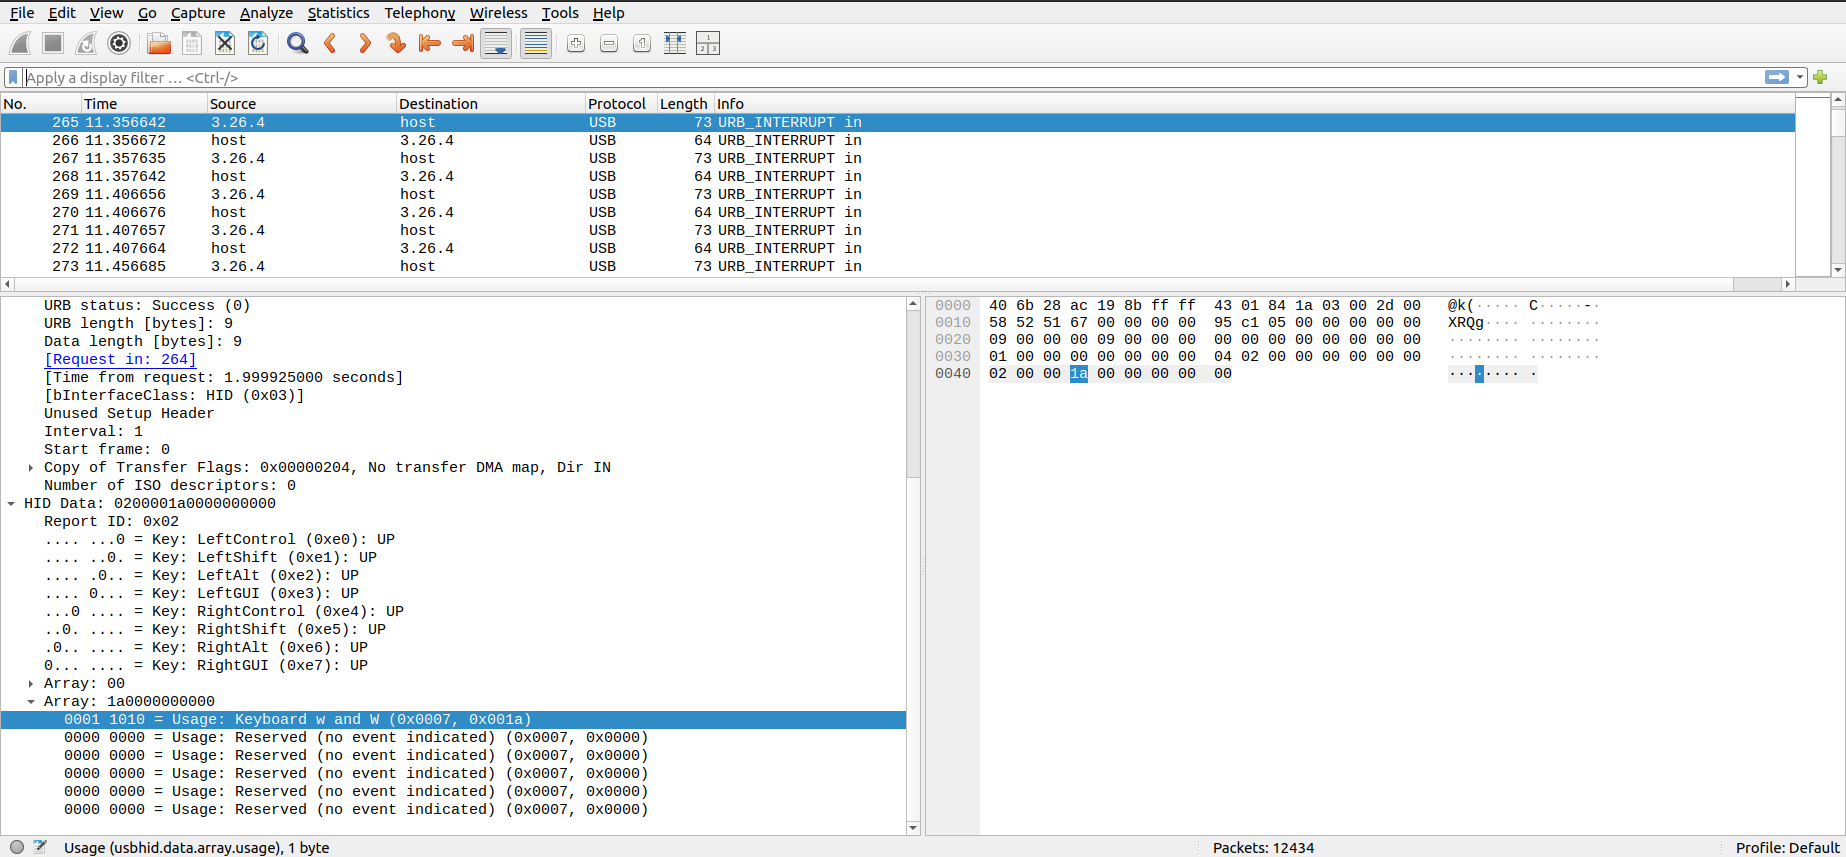This screenshot has height=857, width=1846.
Task: Expand the Copy of Transfer Flags node
Action: click(31, 468)
